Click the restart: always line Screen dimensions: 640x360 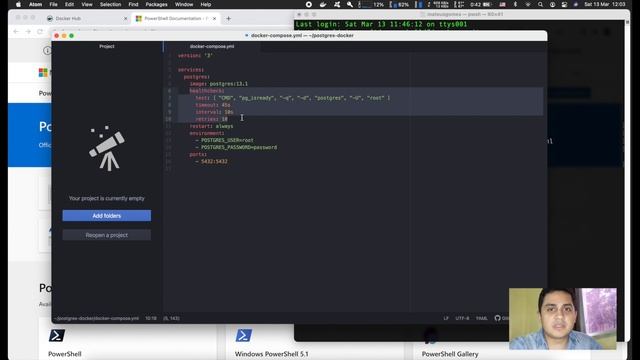211,126
